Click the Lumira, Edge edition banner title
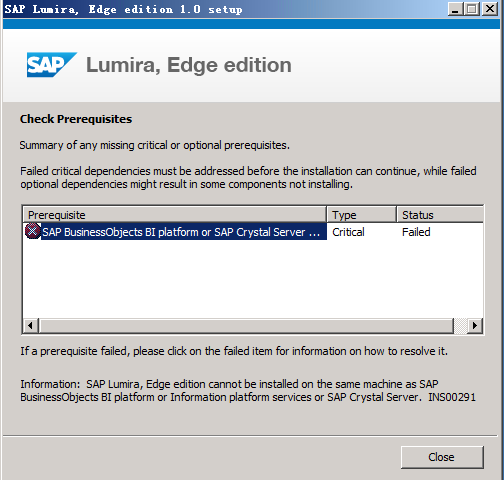The width and height of the screenshot is (504, 480). (x=189, y=65)
